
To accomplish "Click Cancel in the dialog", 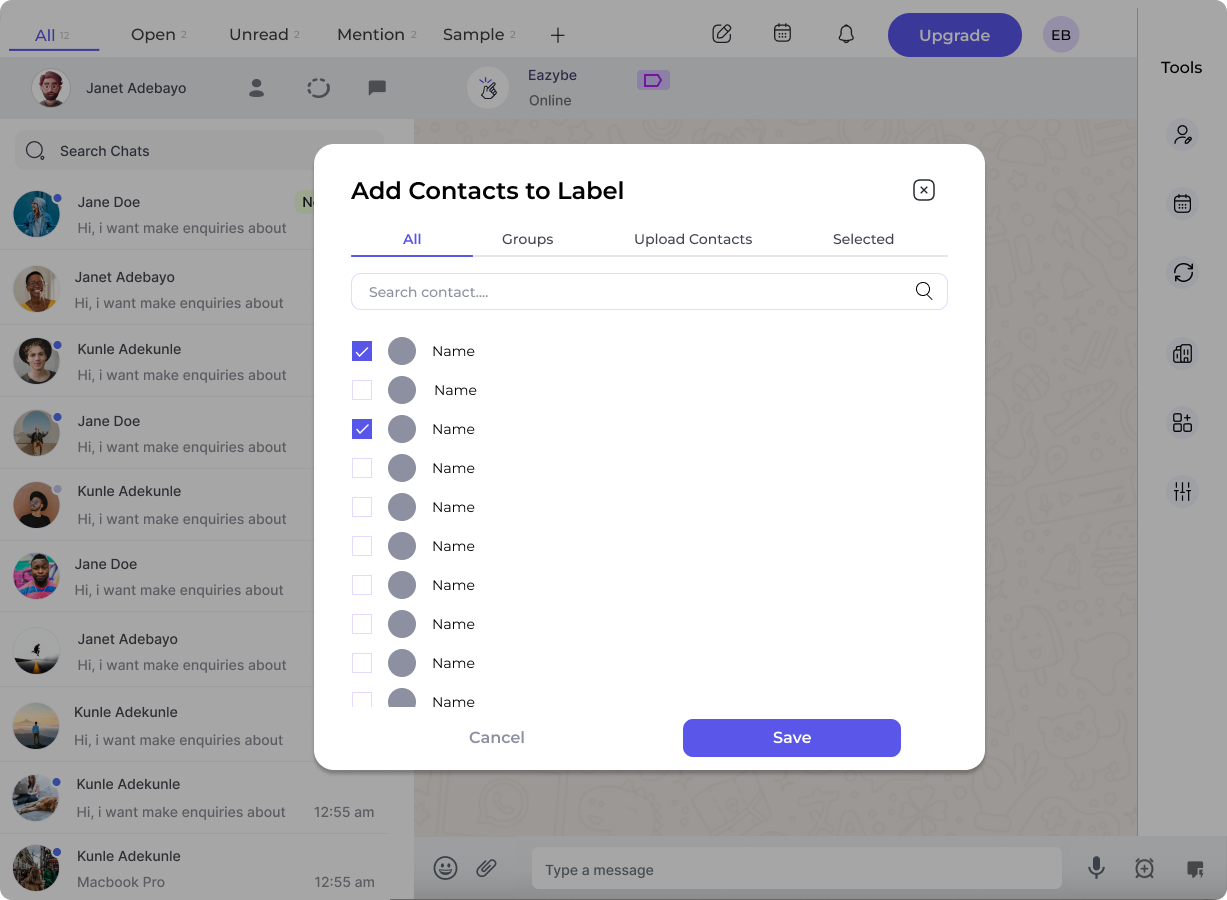I will [496, 737].
